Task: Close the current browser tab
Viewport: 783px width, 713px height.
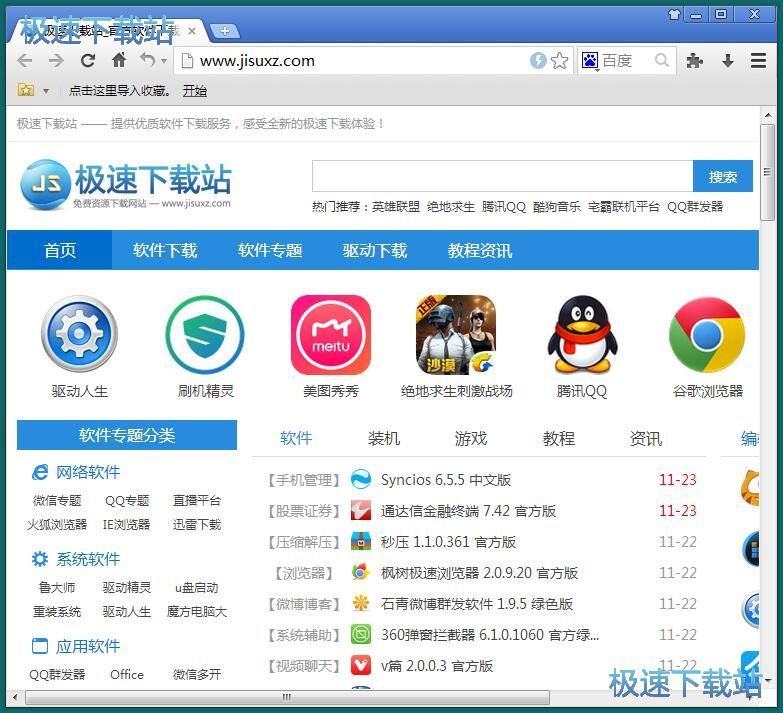Action: click(x=192, y=31)
